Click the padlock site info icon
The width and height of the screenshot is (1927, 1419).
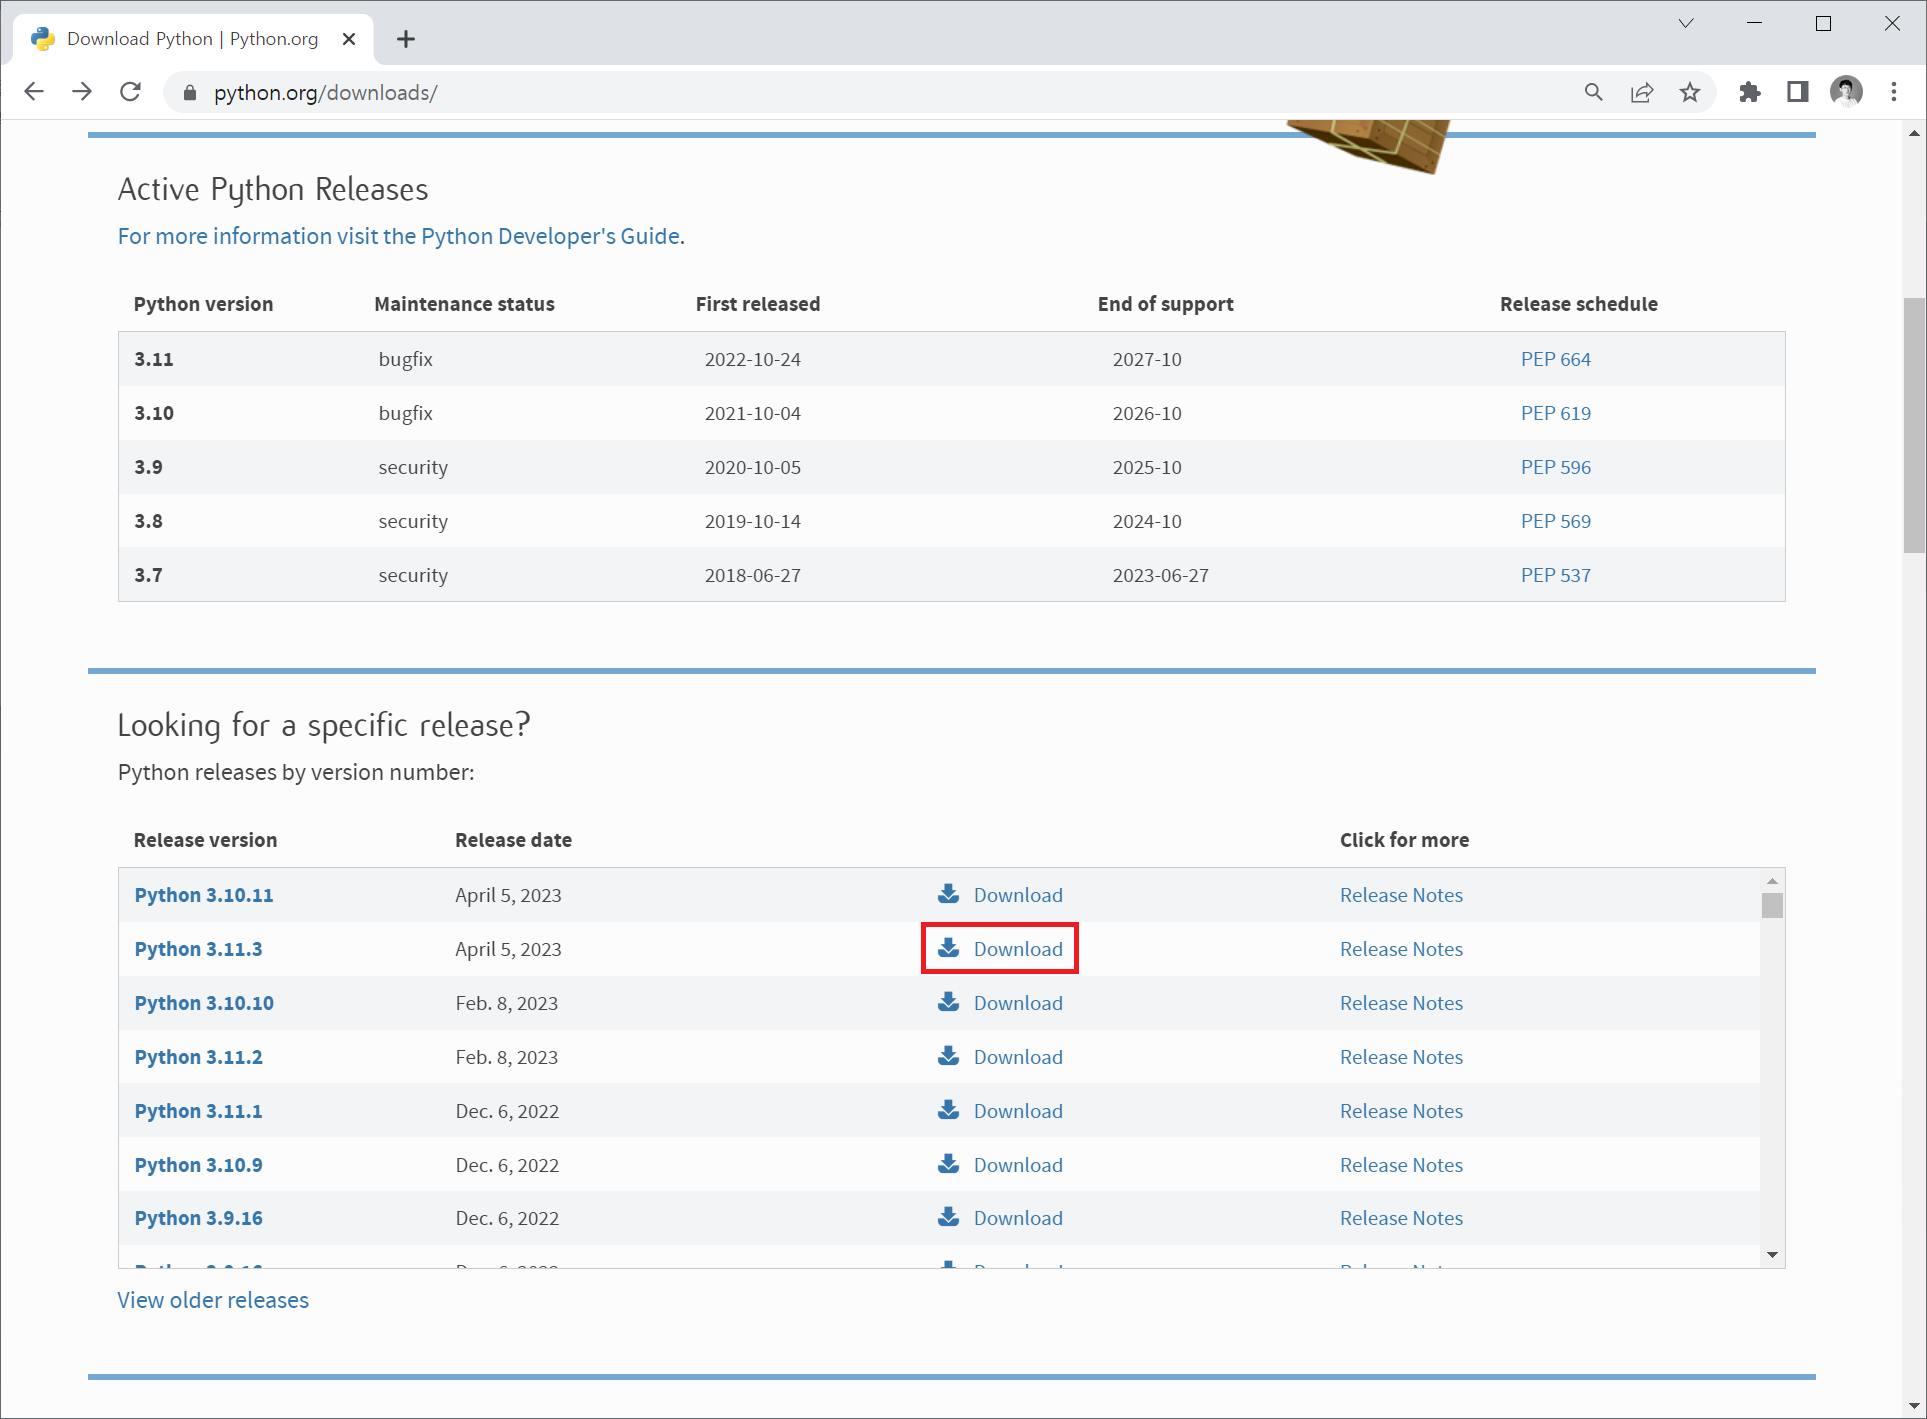click(x=190, y=93)
